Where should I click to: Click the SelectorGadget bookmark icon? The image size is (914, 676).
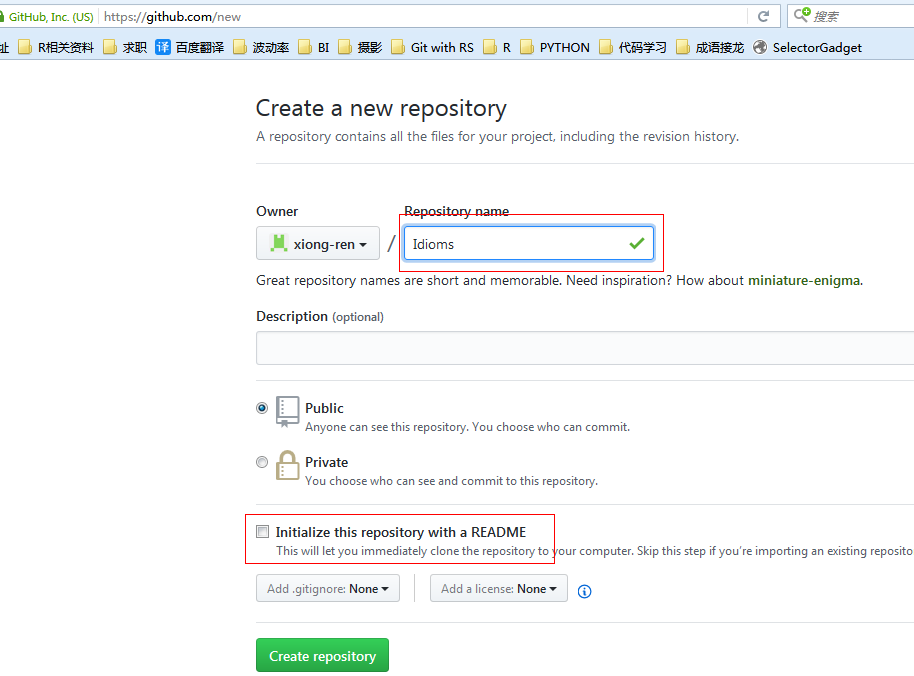click(x=760, y=47)
